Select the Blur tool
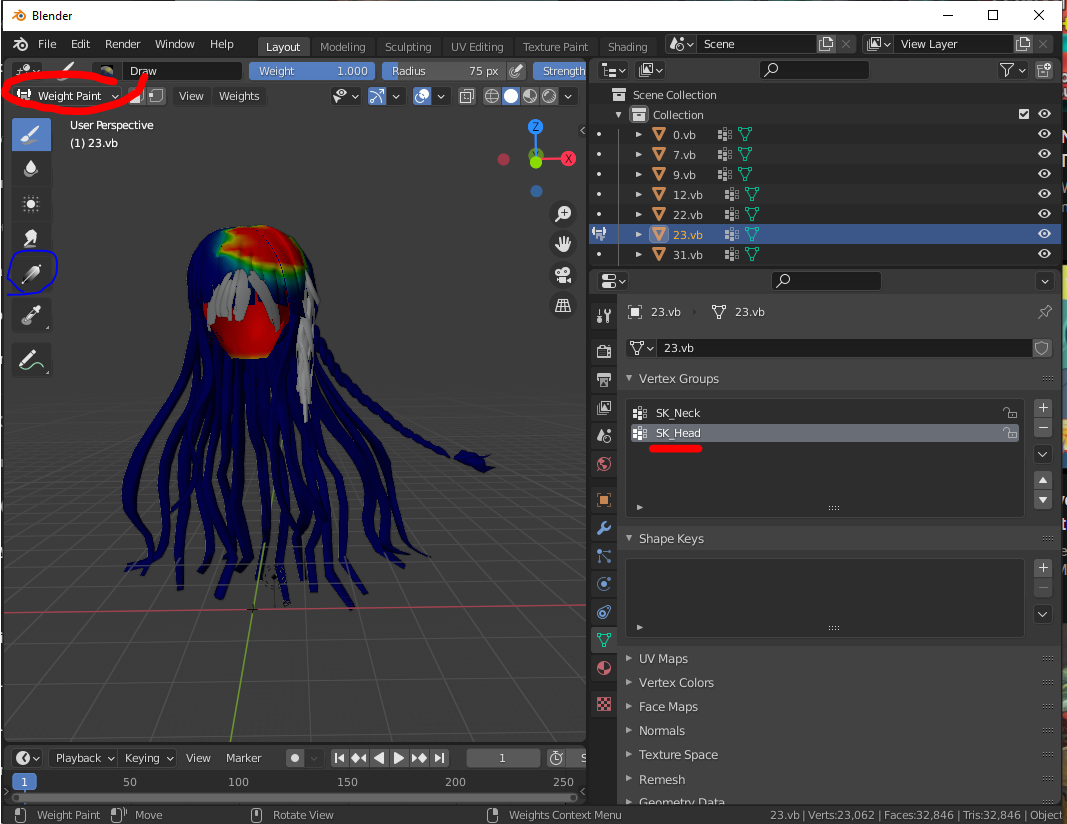1067x824 pixels. 31,169
